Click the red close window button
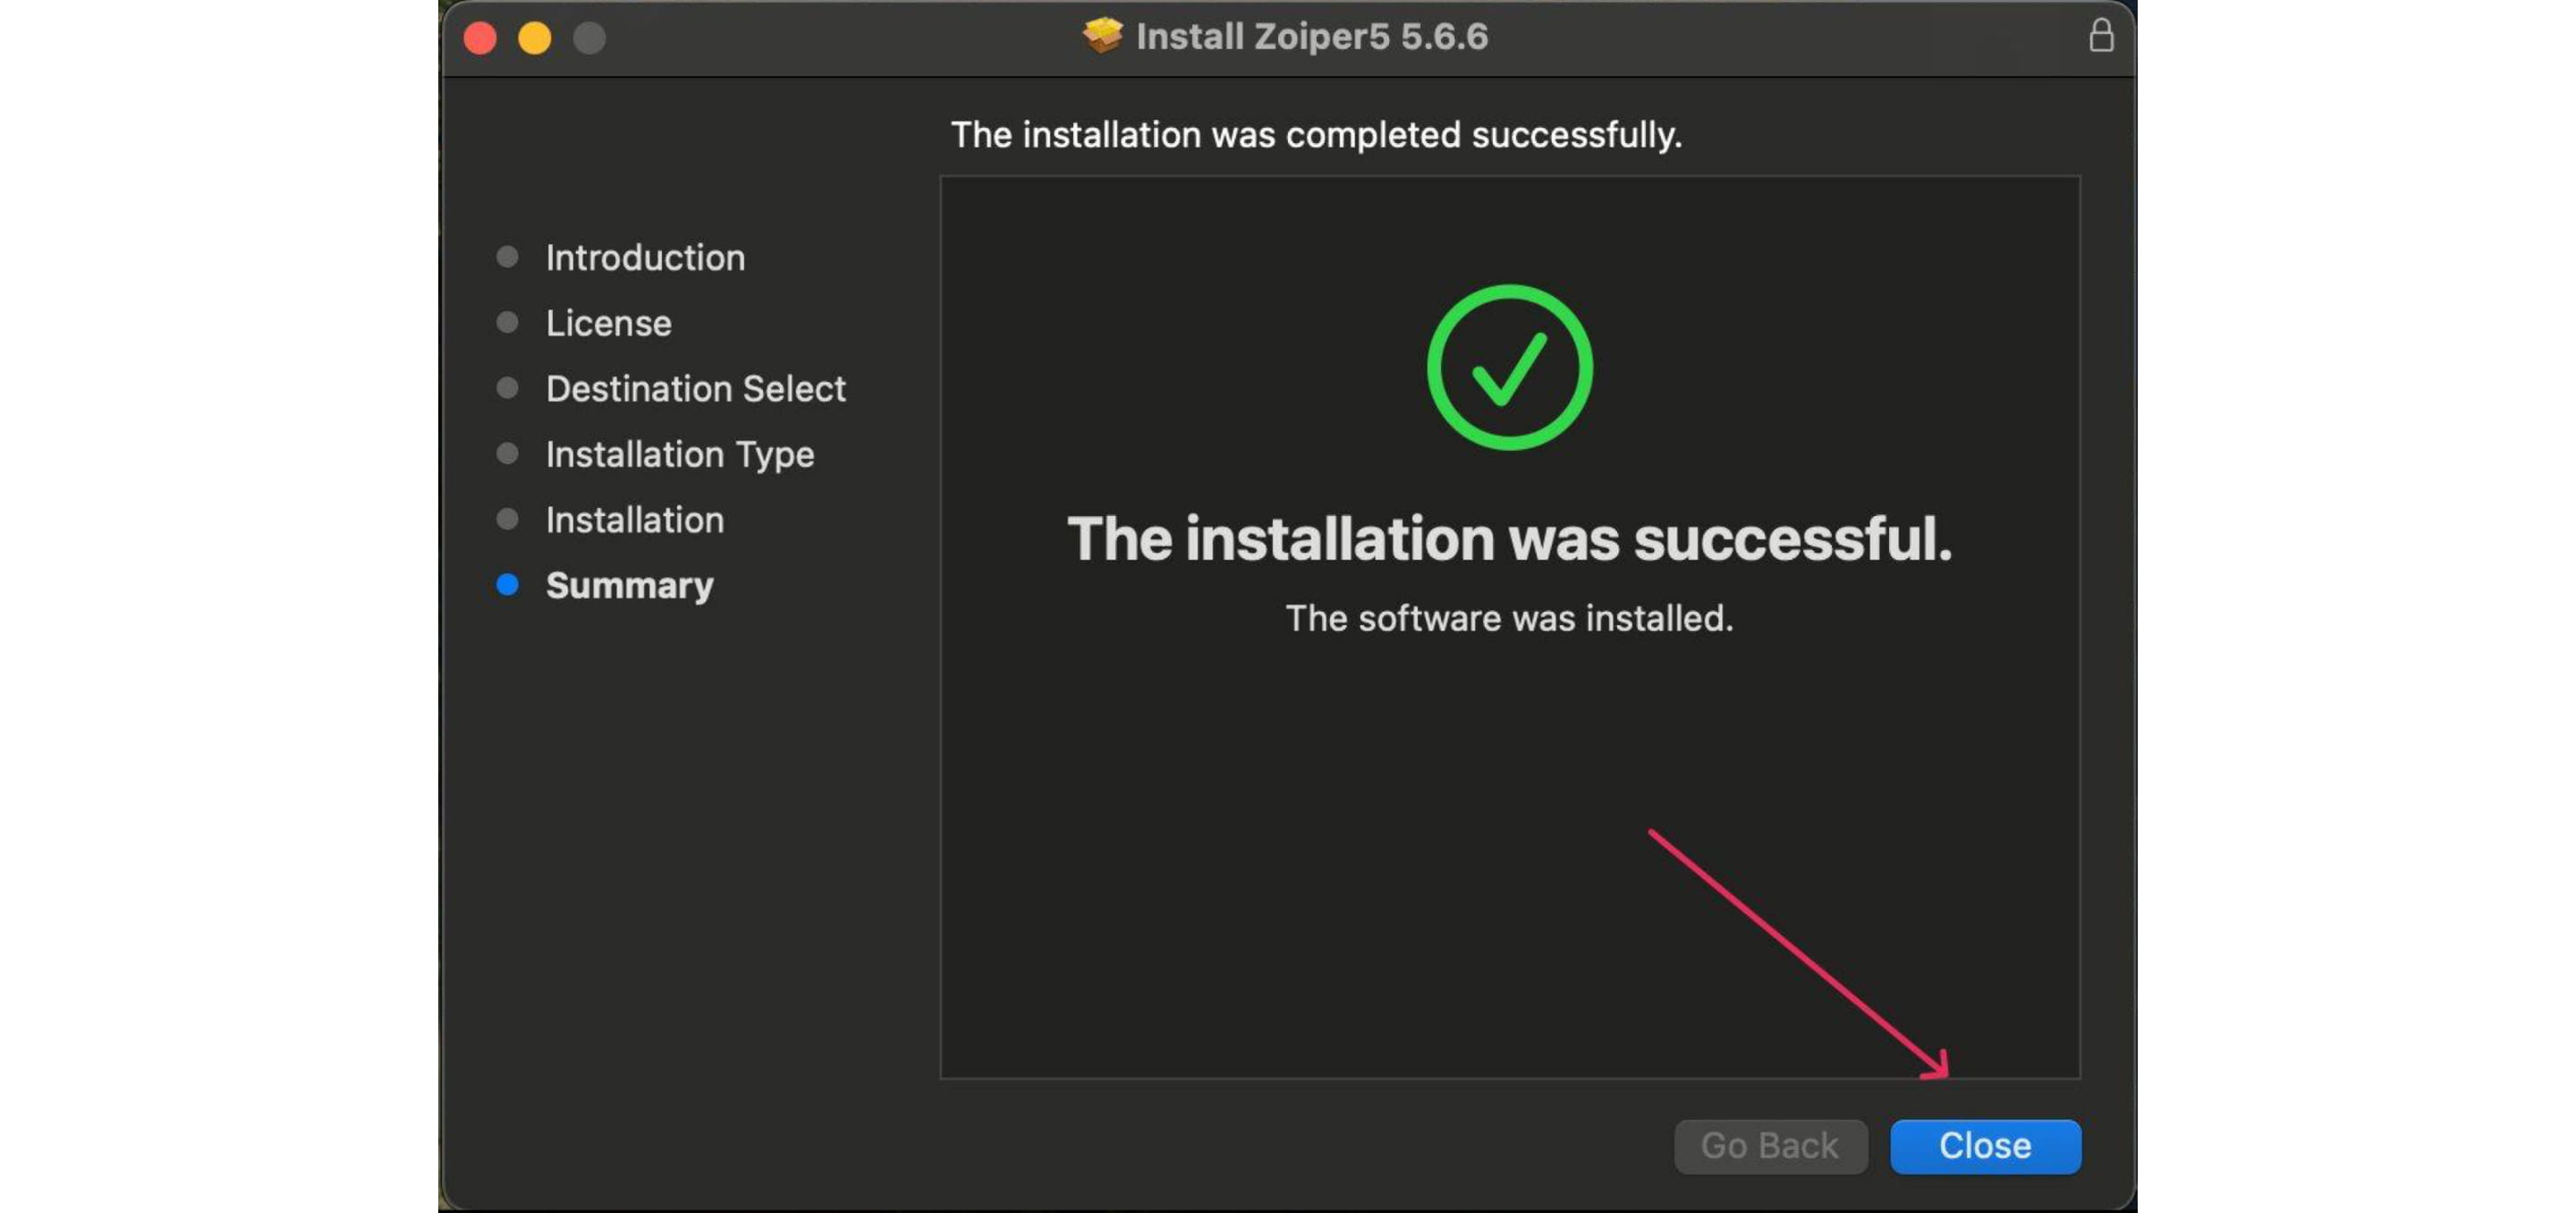The height and width of the screenshot is (1213, 2576). 481,38
